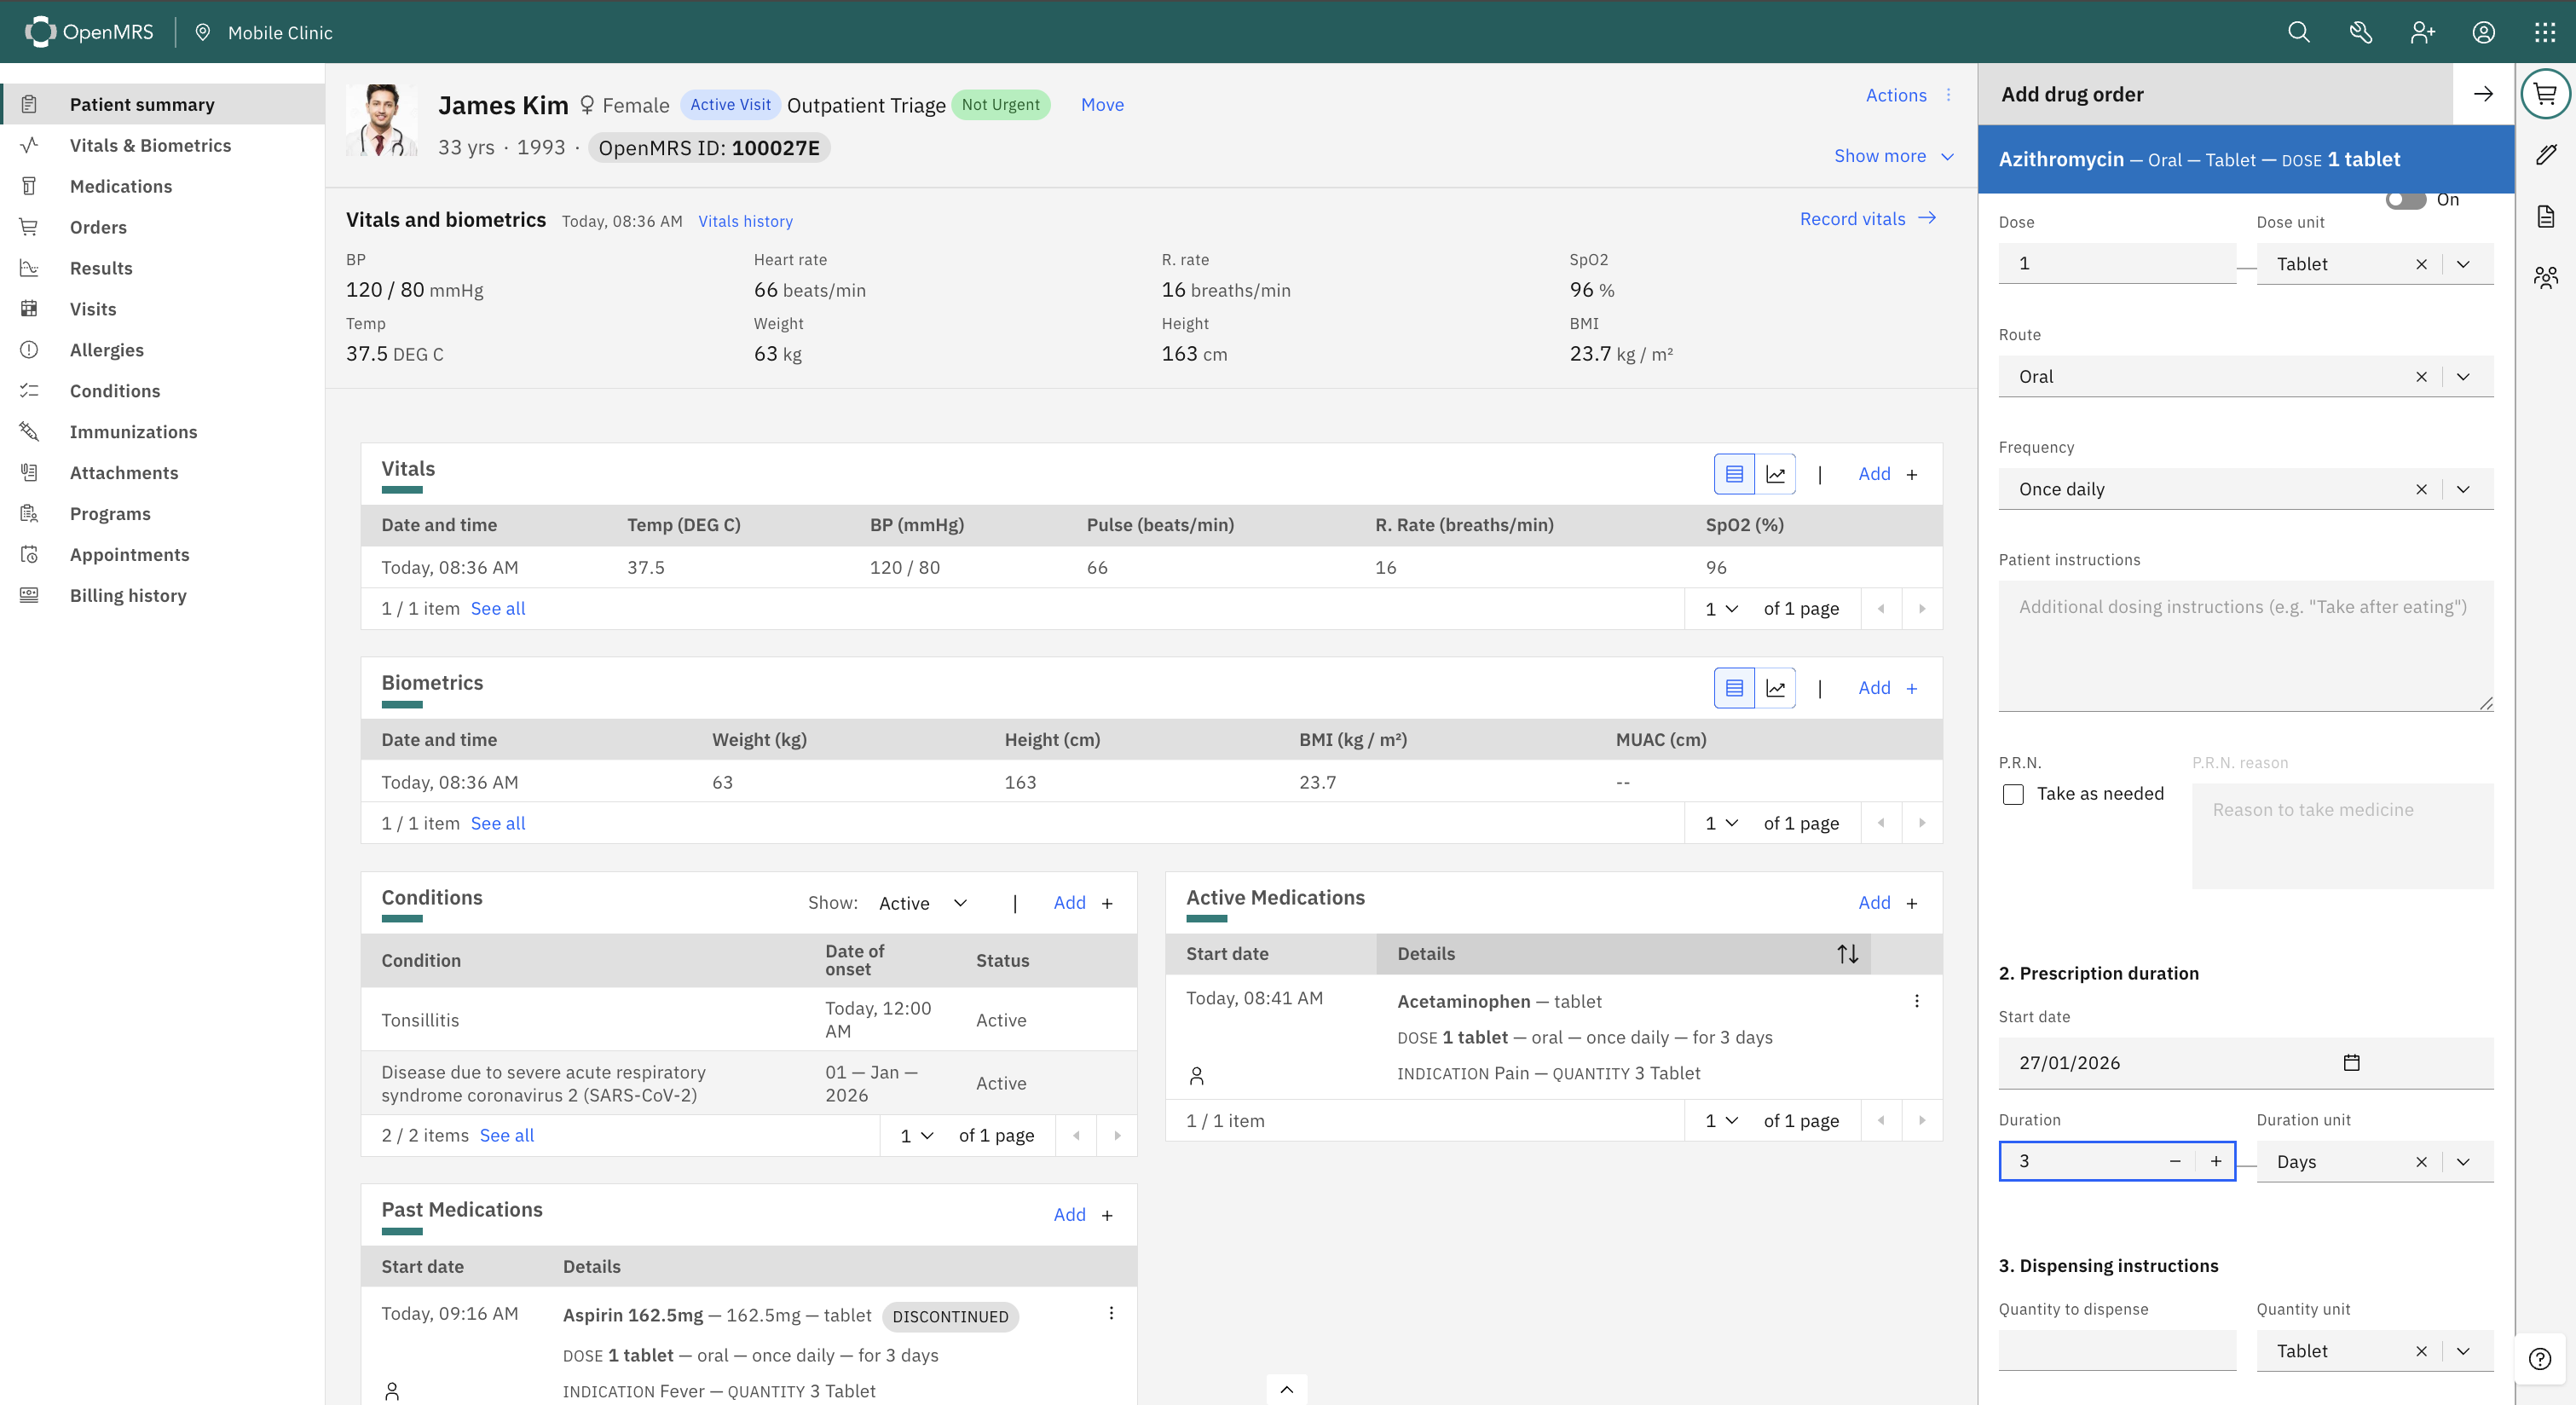Switch Biometrics widget to table view
The height and width of the screenshot is (1405, 2576).
(1734, 688)
